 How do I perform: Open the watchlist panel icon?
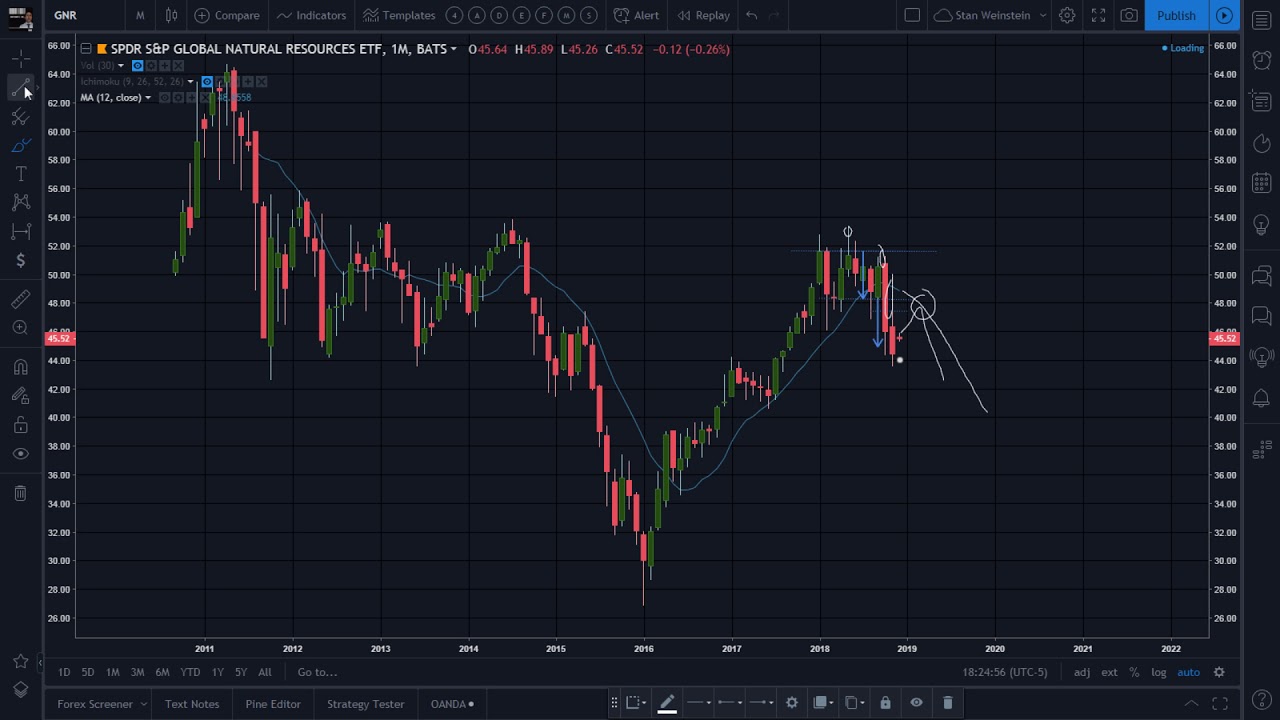pyautogui.click(x=1261, y=20)
